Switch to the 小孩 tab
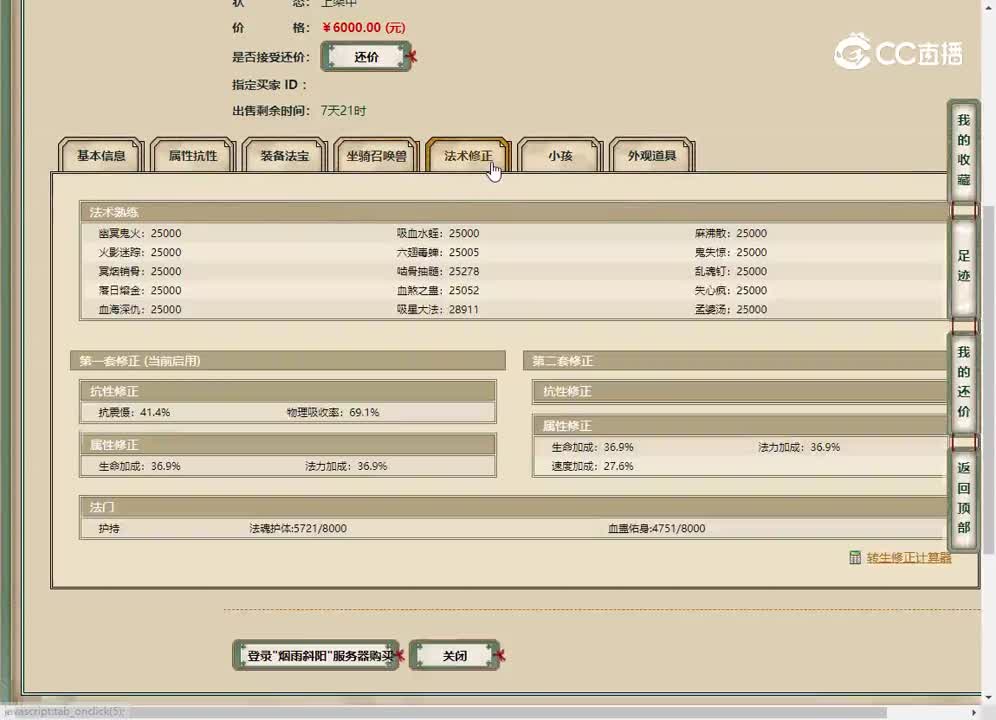This screenshot has height=720, width=996. (x=559, y=156)
